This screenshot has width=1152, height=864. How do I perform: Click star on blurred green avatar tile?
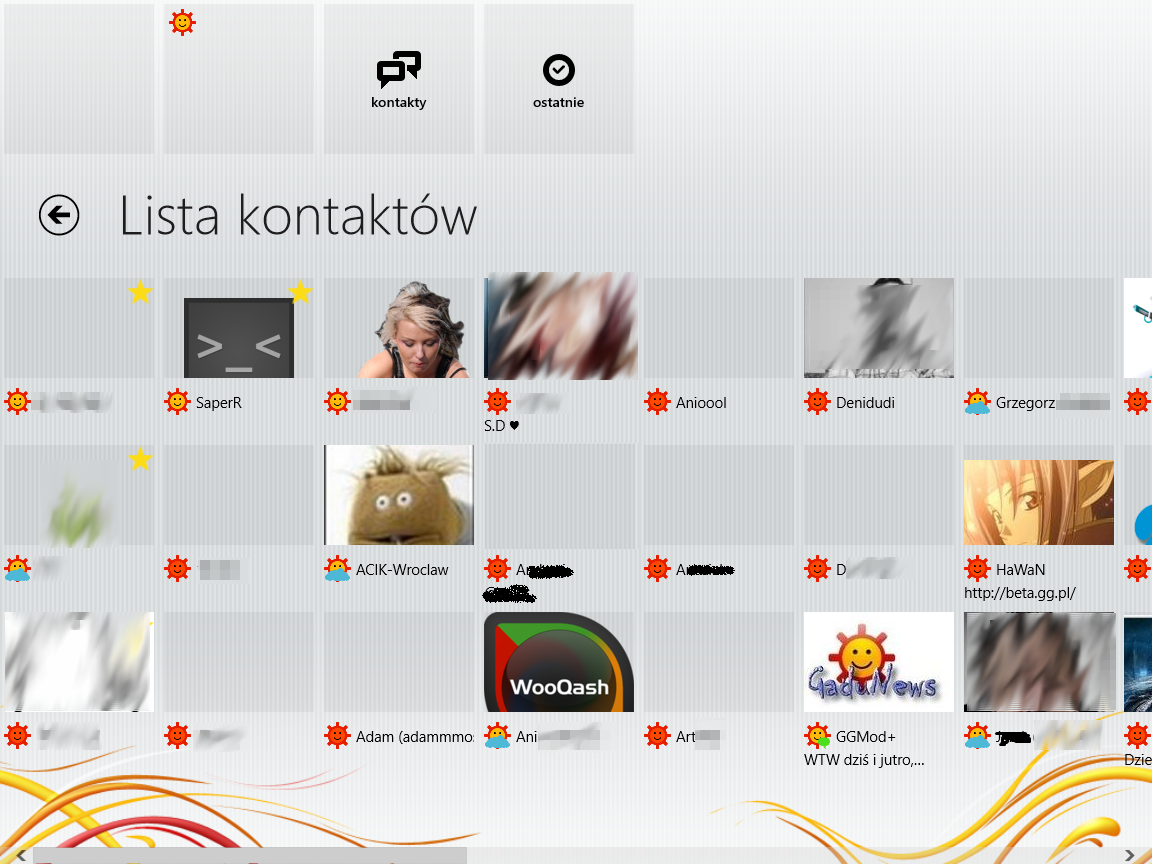coord(140,460)
